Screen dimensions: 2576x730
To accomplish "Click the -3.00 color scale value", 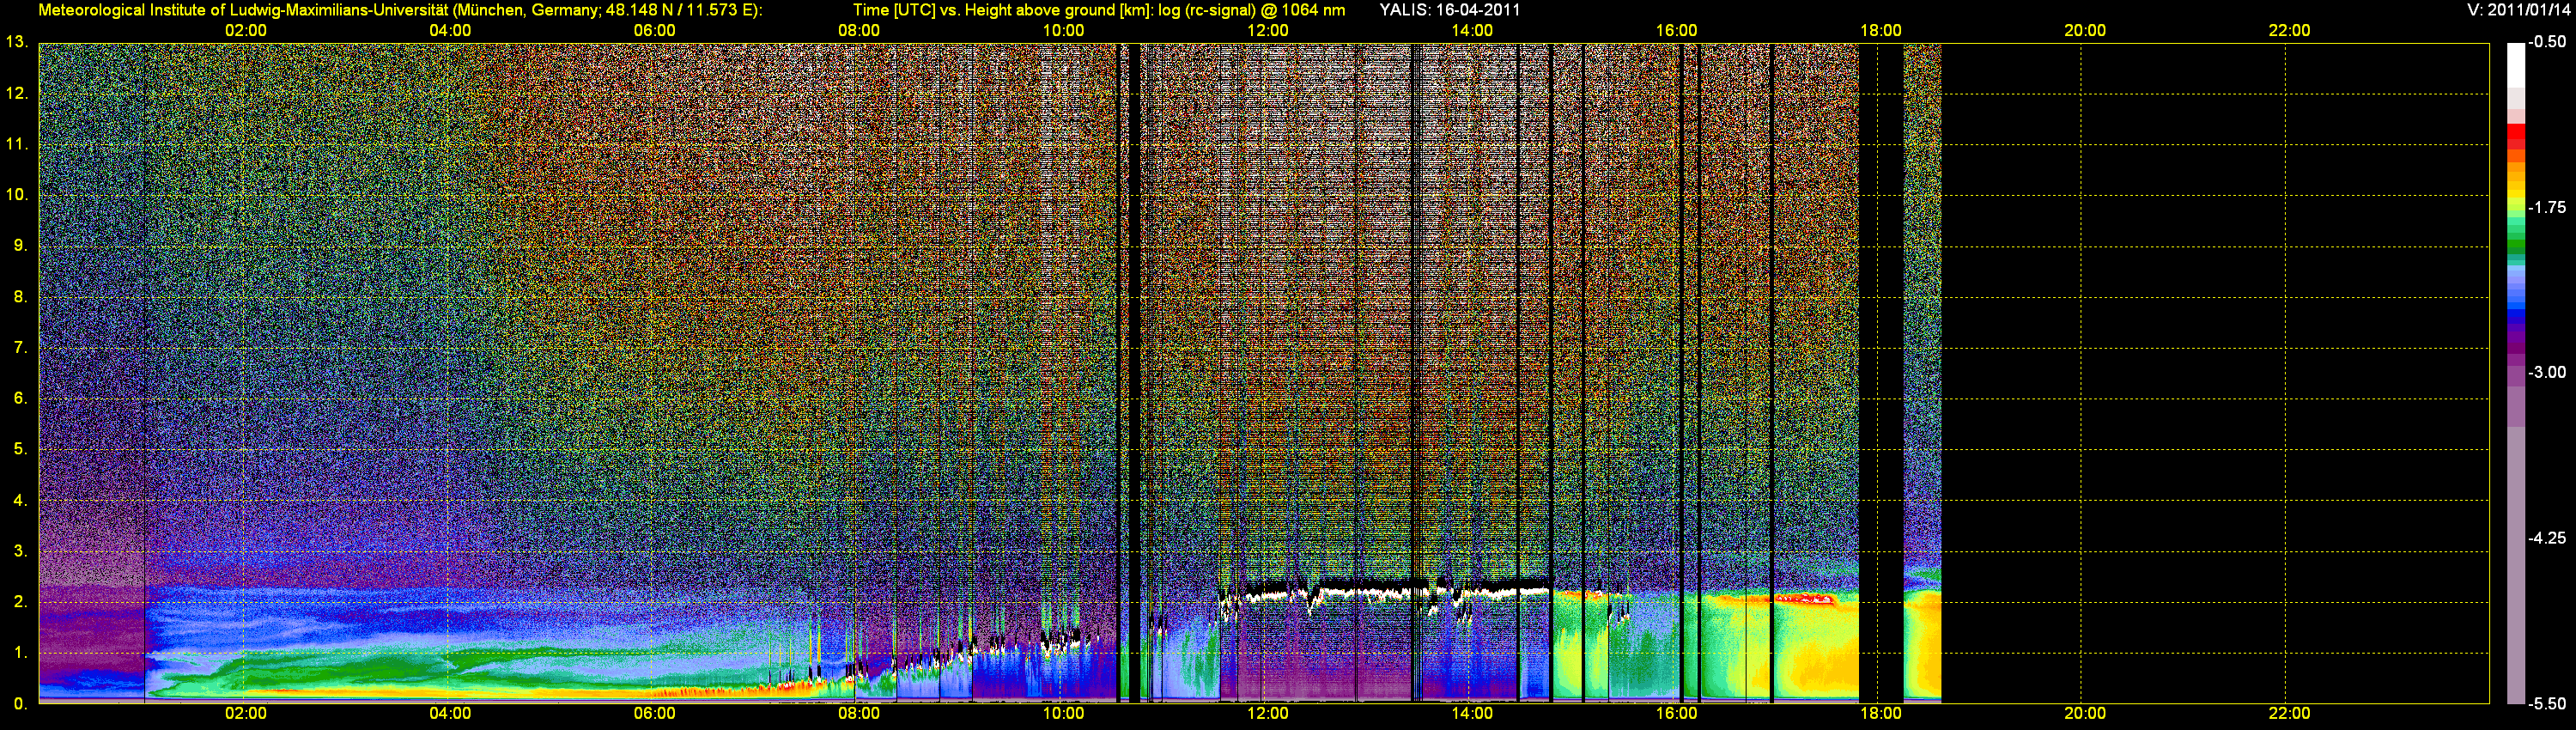I will click(2546, 373).
